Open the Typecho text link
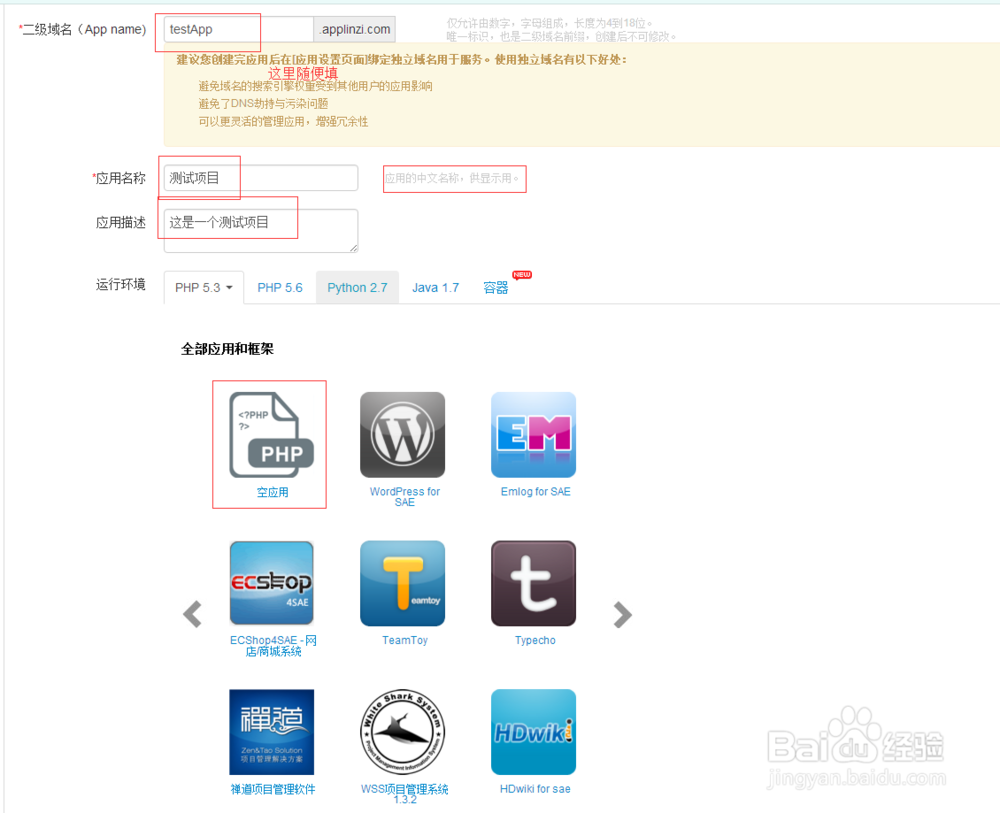This screenshot has height=813, width=1000. (535, 640)
